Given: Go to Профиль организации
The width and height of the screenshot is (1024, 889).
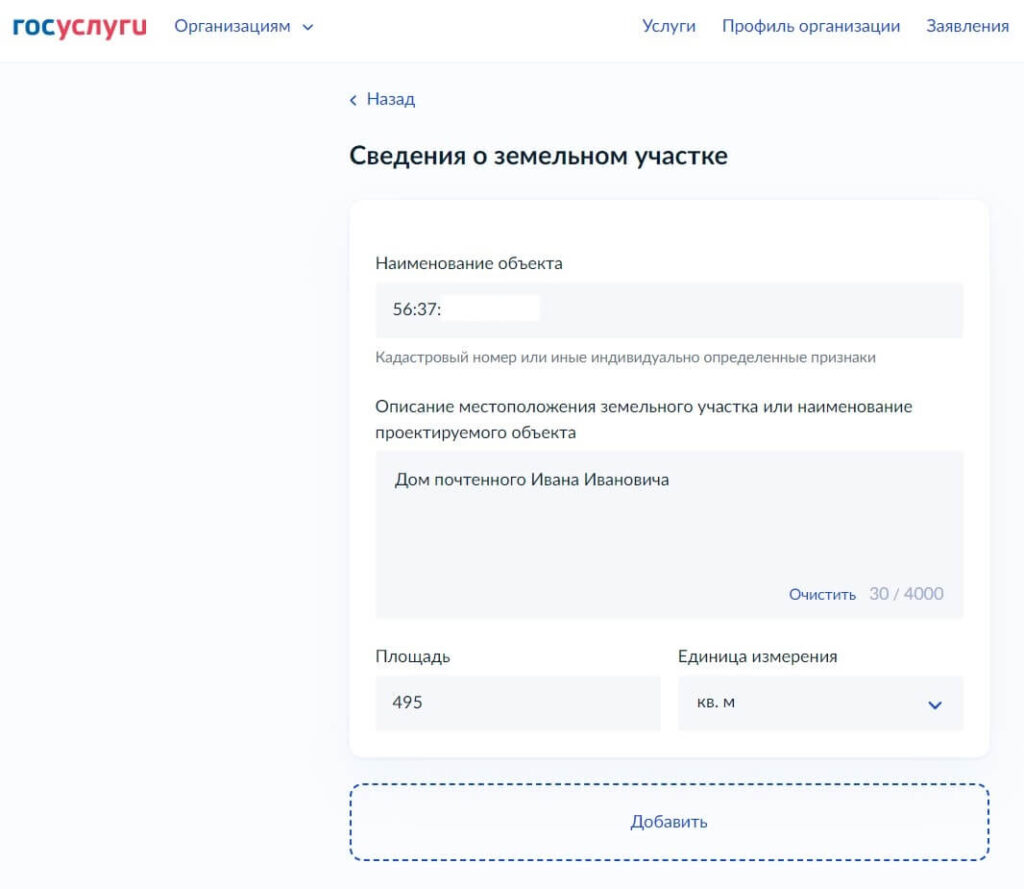Looking at the screenshot, I should click(x=810, y=26).
